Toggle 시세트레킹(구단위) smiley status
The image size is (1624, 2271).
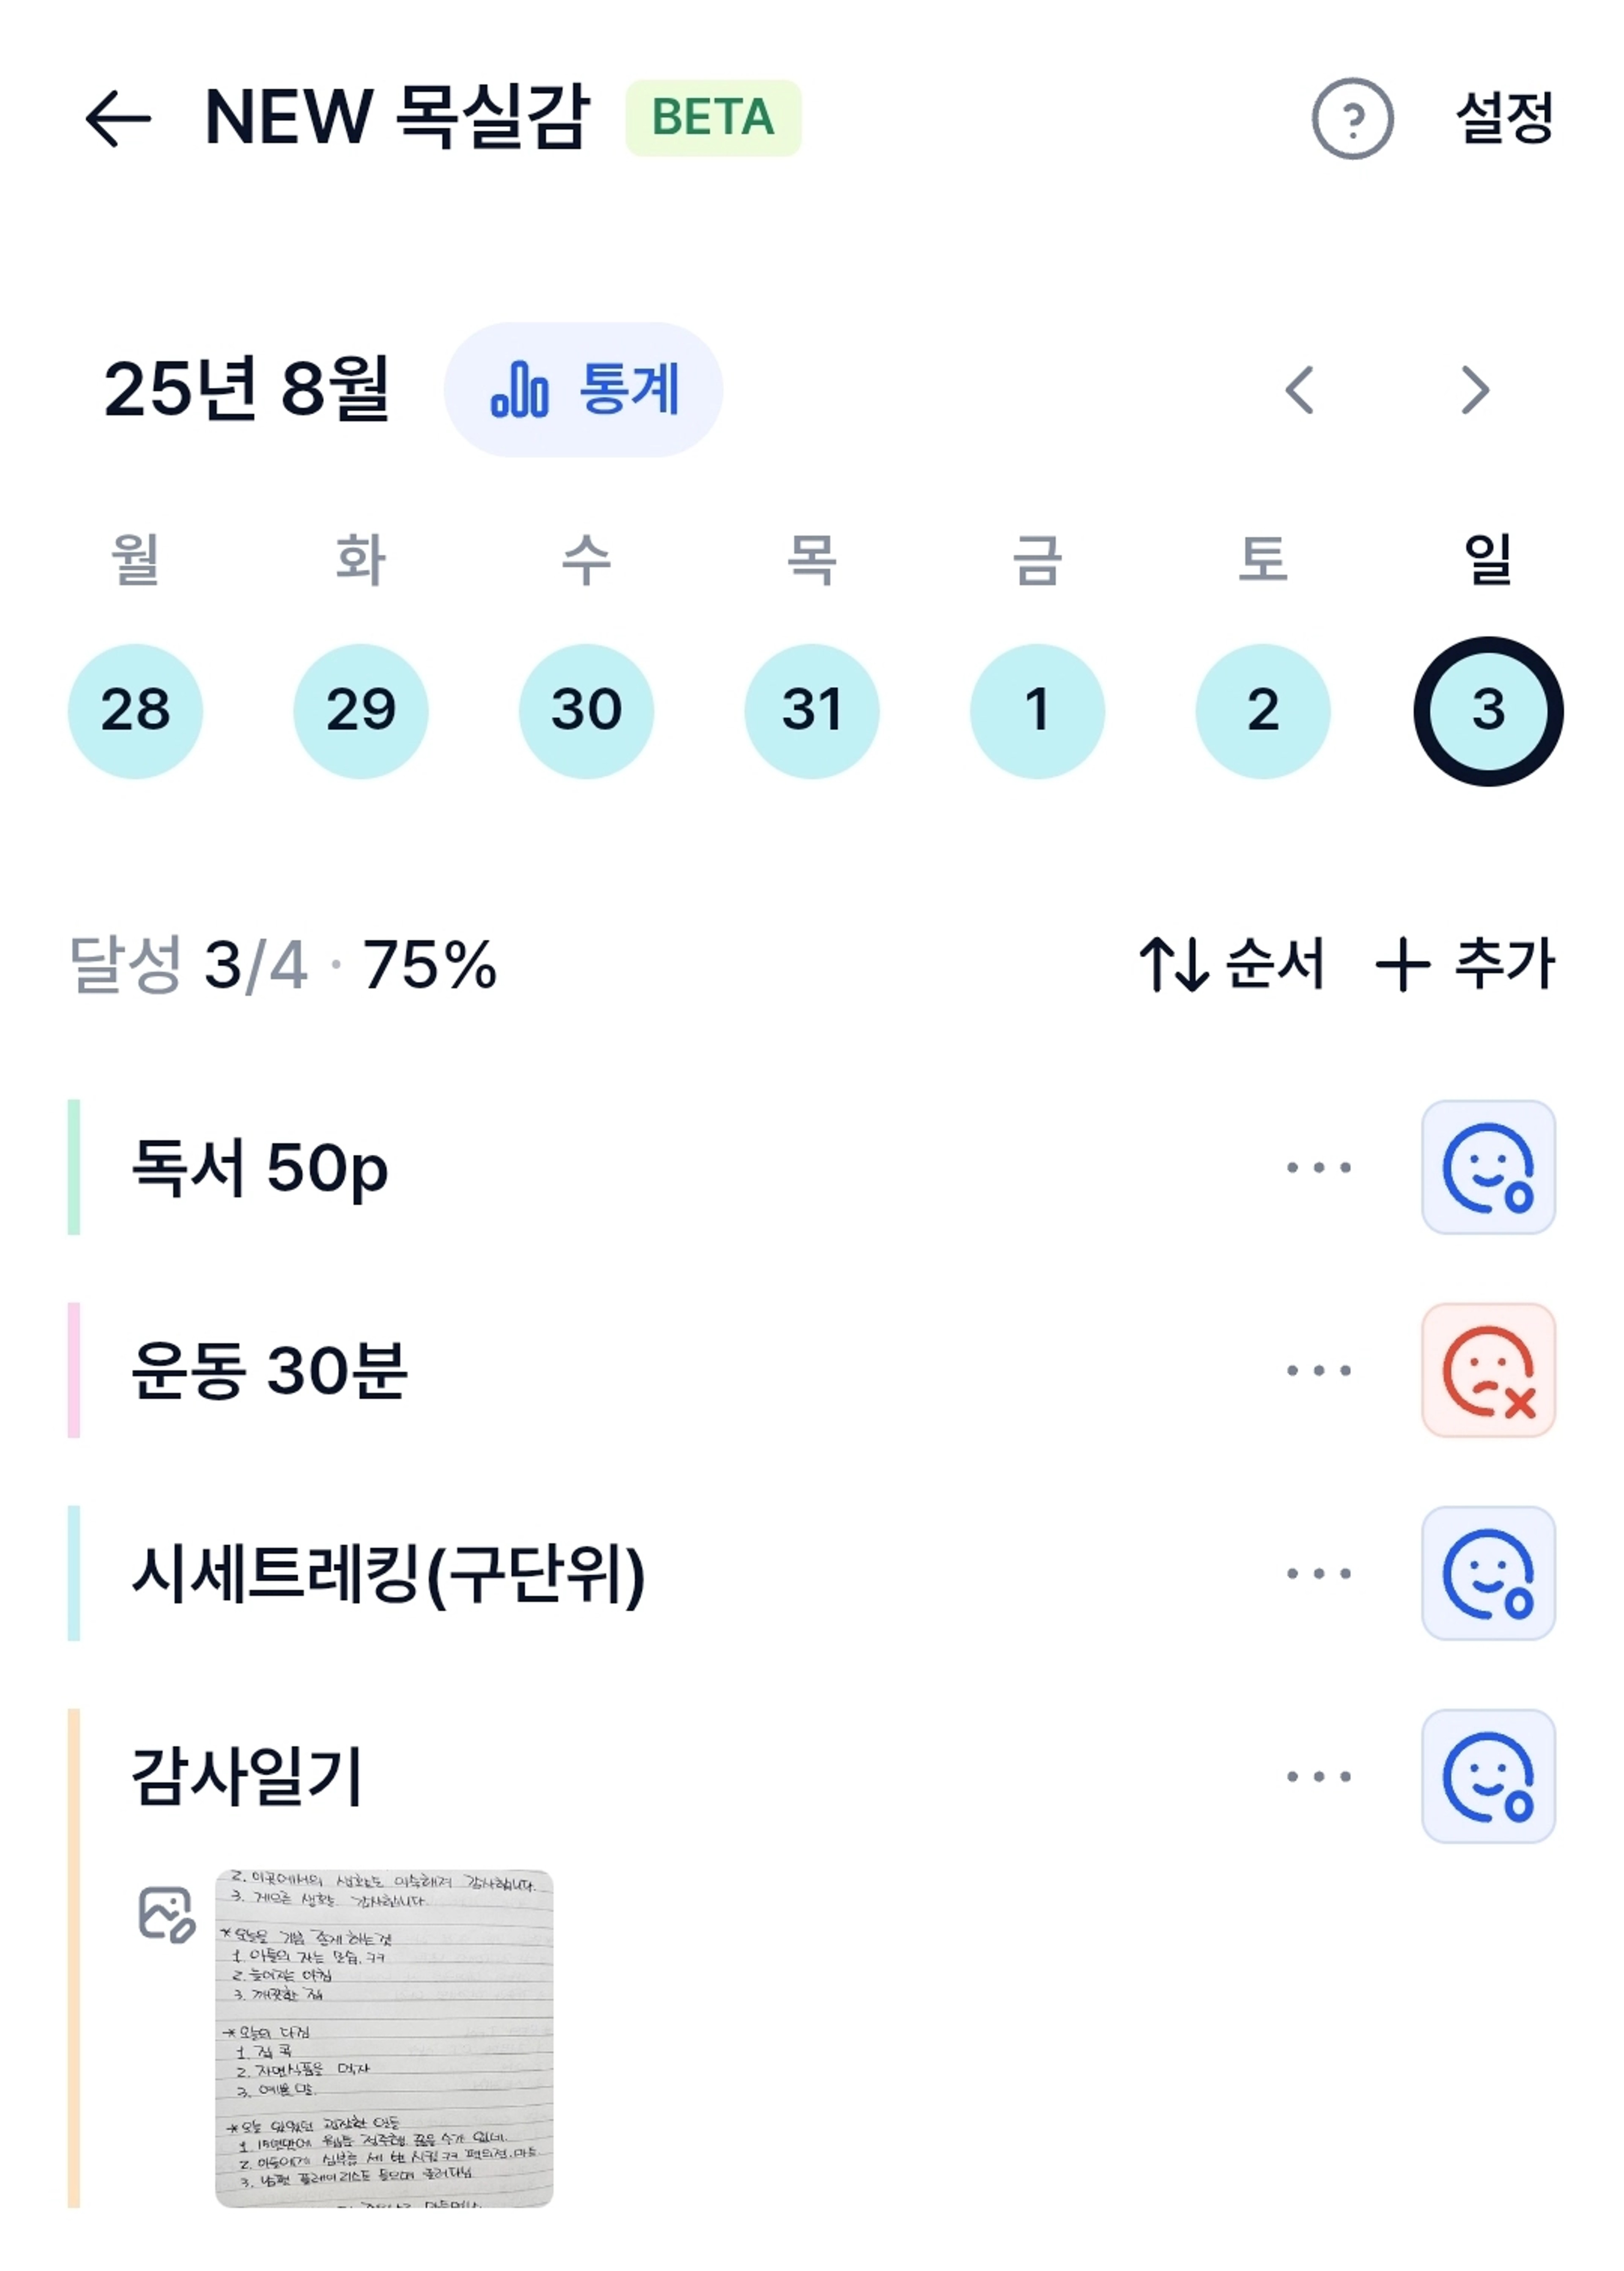point(1488,1573)
